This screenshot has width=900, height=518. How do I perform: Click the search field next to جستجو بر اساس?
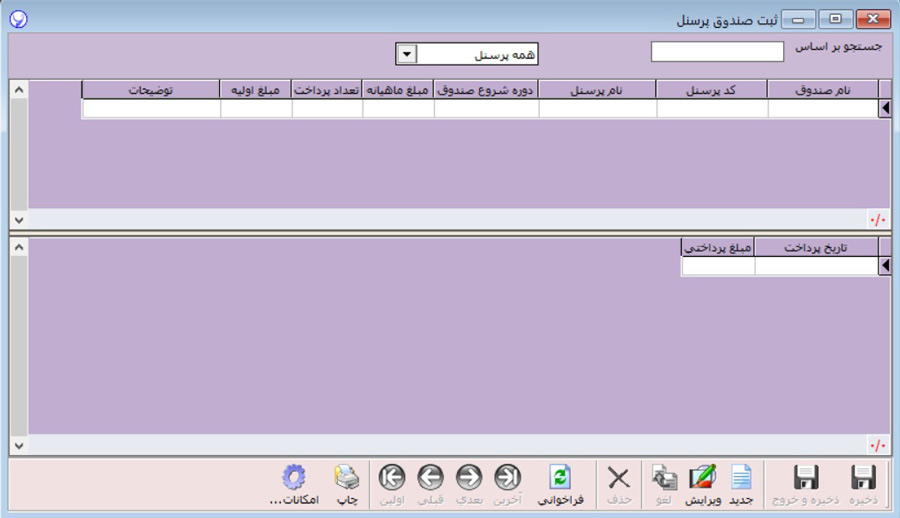click(717, 52)
